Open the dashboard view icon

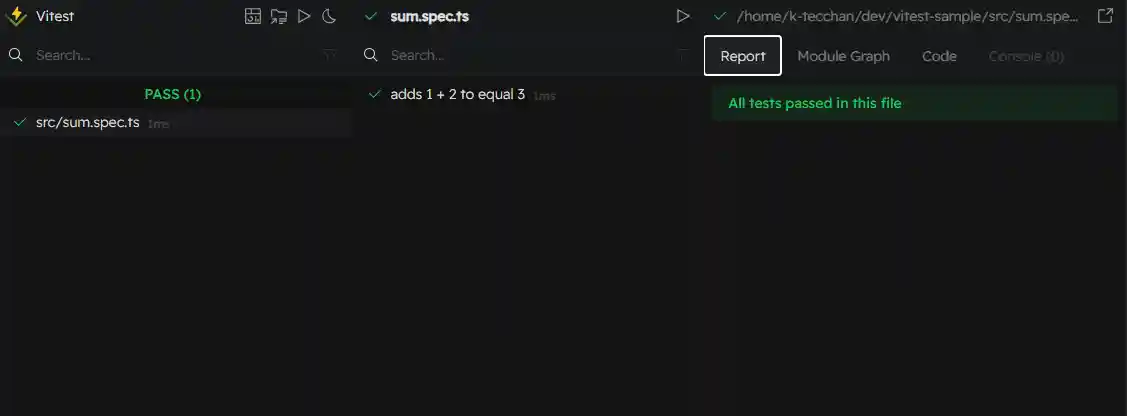coord(254,16)
